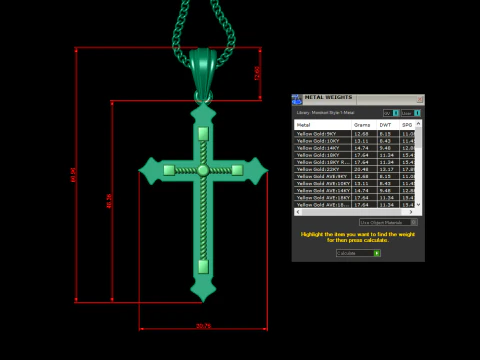Screen dimensions: 480x360
Task: Click the horizontal scroll right arrow
Action: [411, 212]
